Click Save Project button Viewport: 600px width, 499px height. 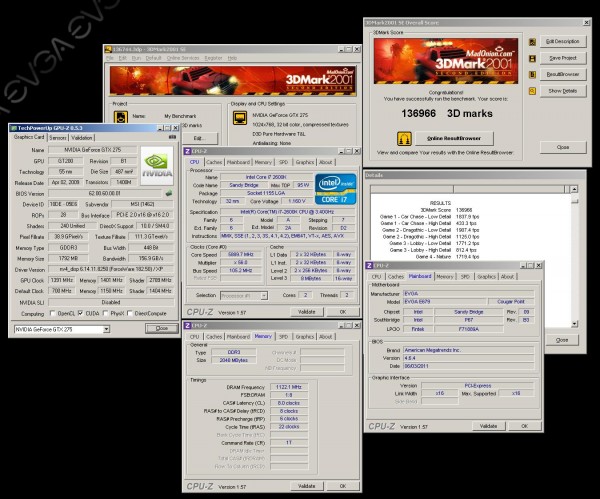pyautogui.click(x=562, y=58)
